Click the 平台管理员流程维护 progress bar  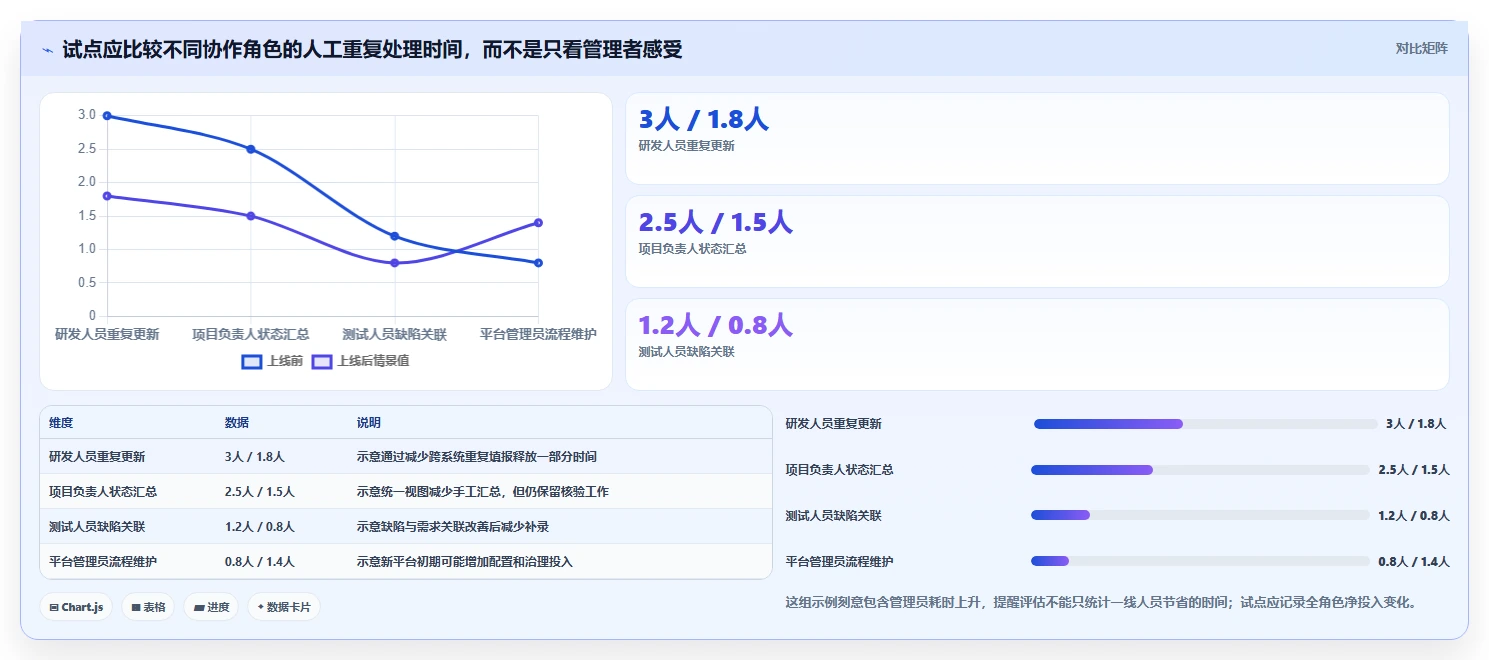coord(1200,561)
